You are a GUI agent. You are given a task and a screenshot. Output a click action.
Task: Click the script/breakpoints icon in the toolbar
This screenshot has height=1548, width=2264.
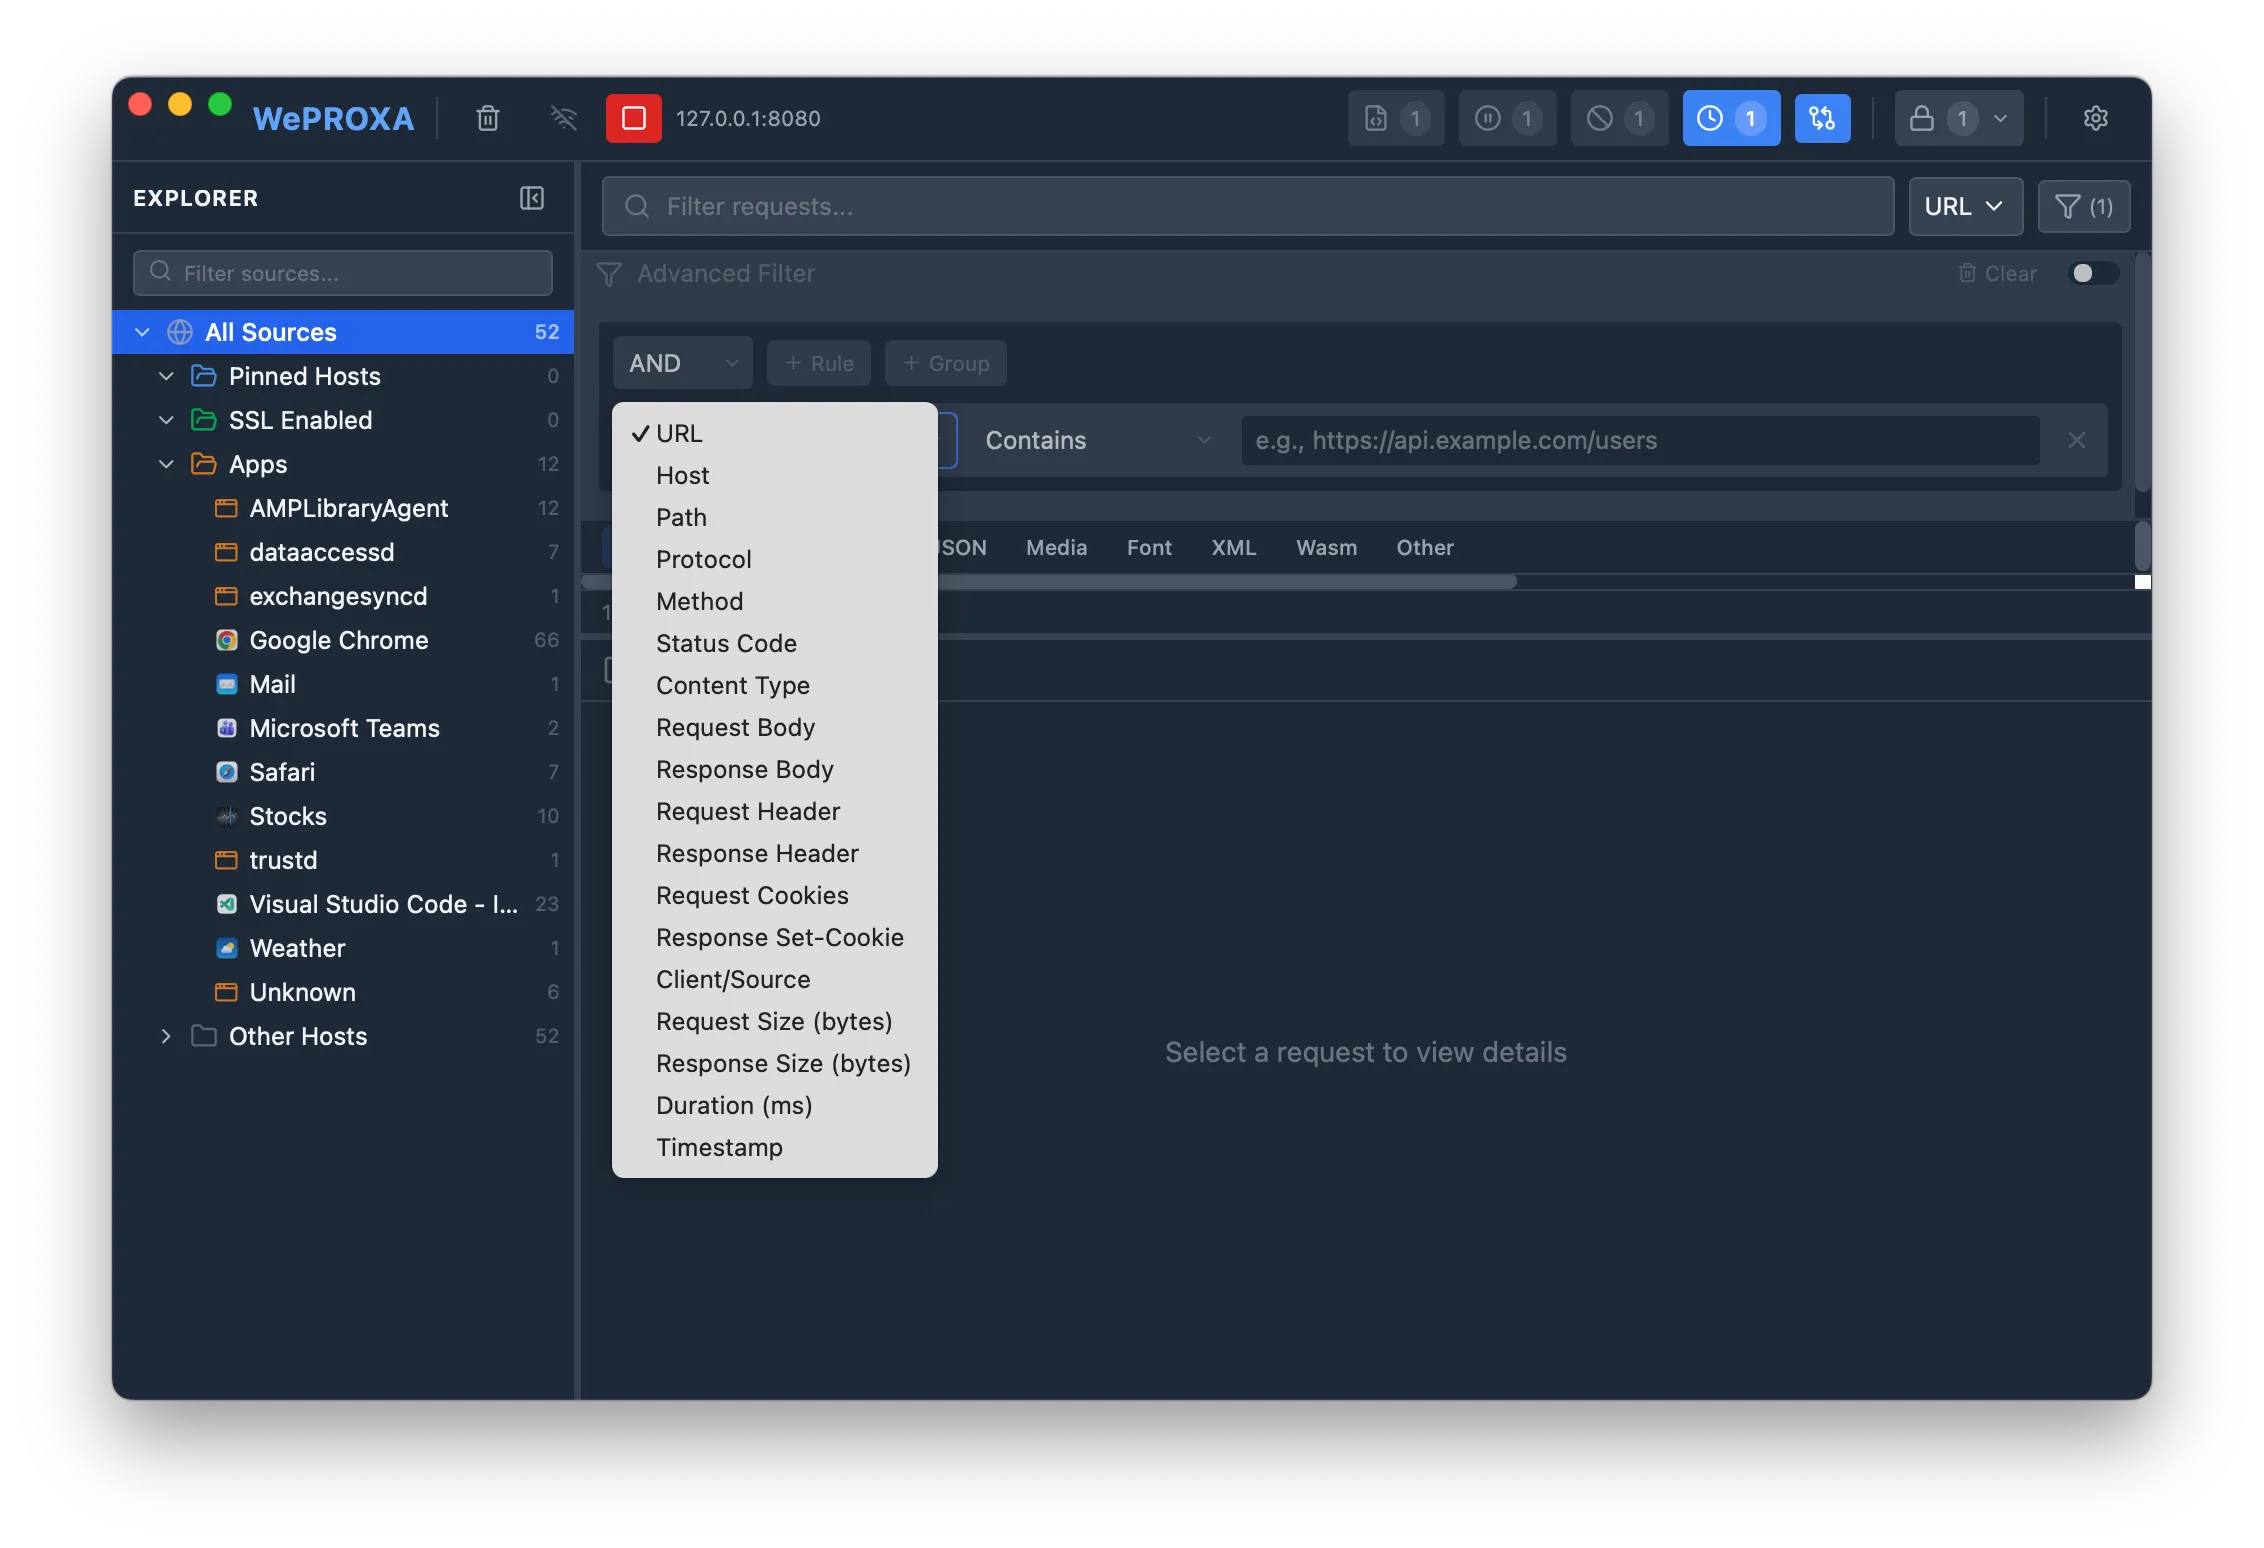[1395, 117]
